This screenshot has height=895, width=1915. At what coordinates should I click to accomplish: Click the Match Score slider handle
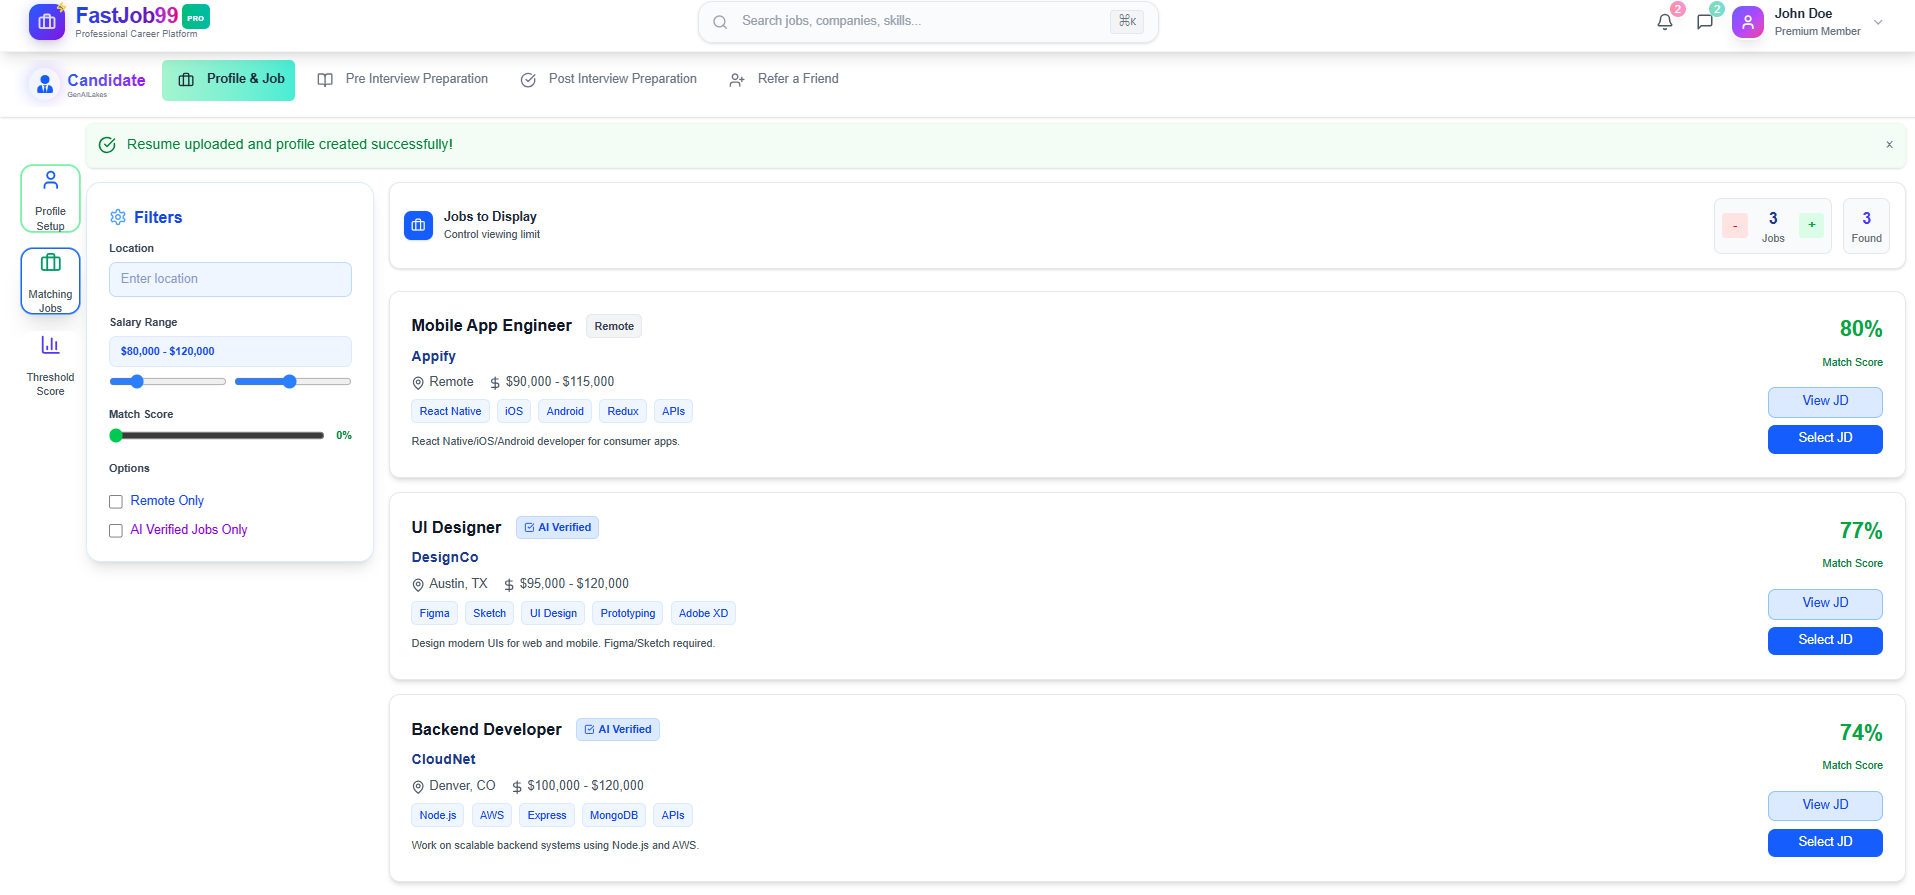coord(117,436)
